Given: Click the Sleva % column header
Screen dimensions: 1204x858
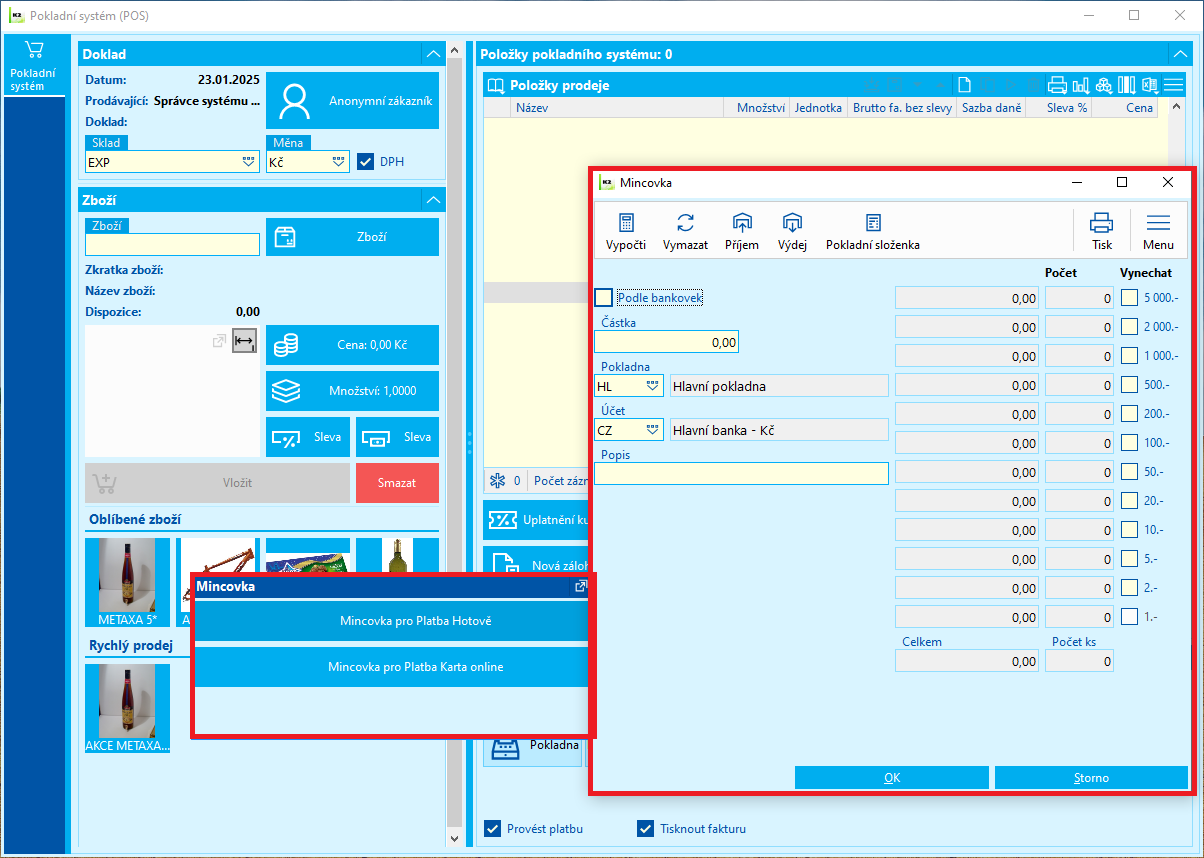Looking at the screenshot, I should coord(1058,108).
